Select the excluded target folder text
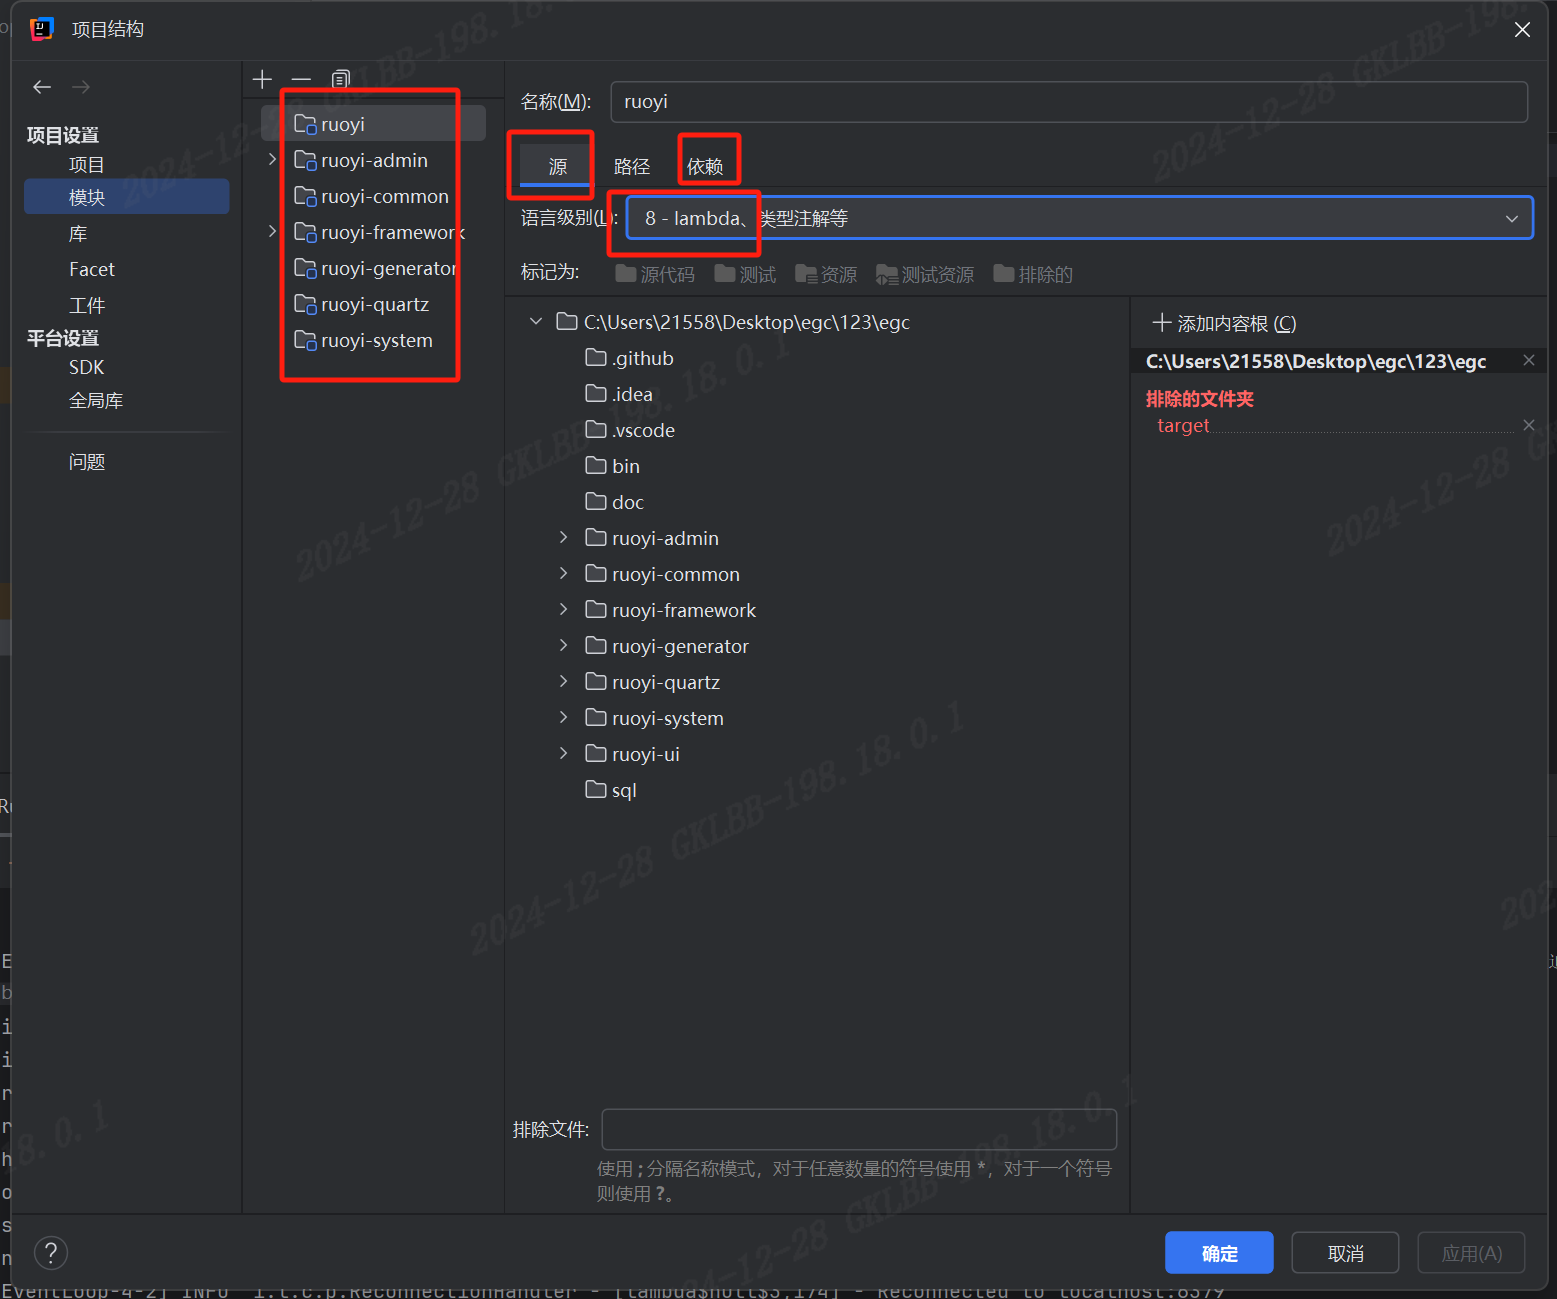1557x1299 pixels. 1183,425
